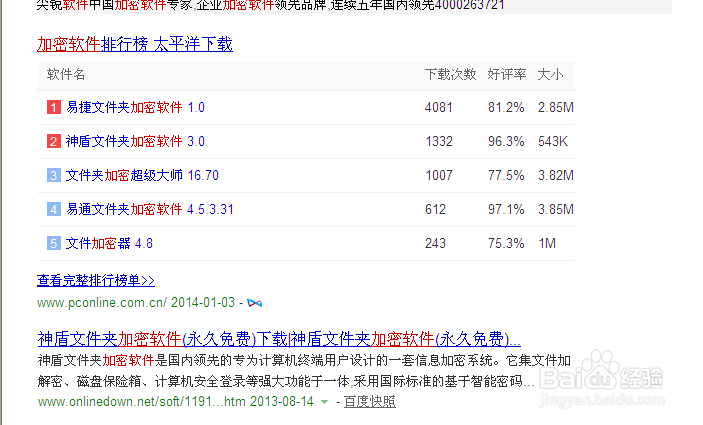Screen dimensions: 703x425
Task: Click download count 4081
Action: [x=438, y=108]
